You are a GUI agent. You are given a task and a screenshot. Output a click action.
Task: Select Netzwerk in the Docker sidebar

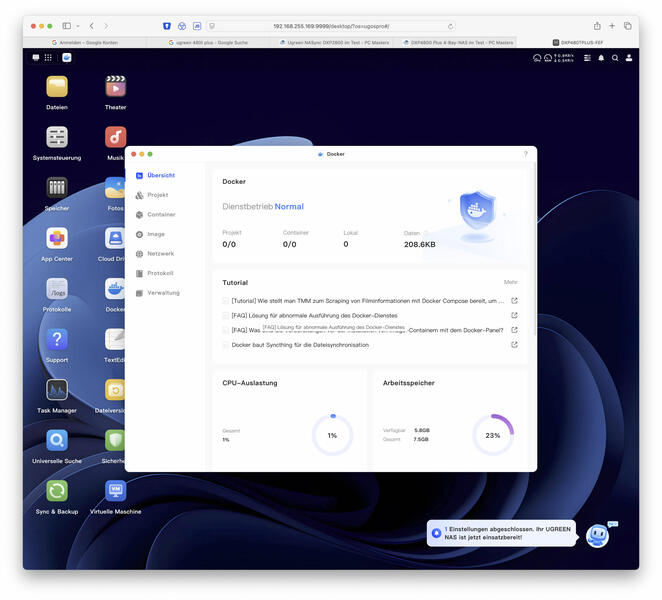click(160, 253)
